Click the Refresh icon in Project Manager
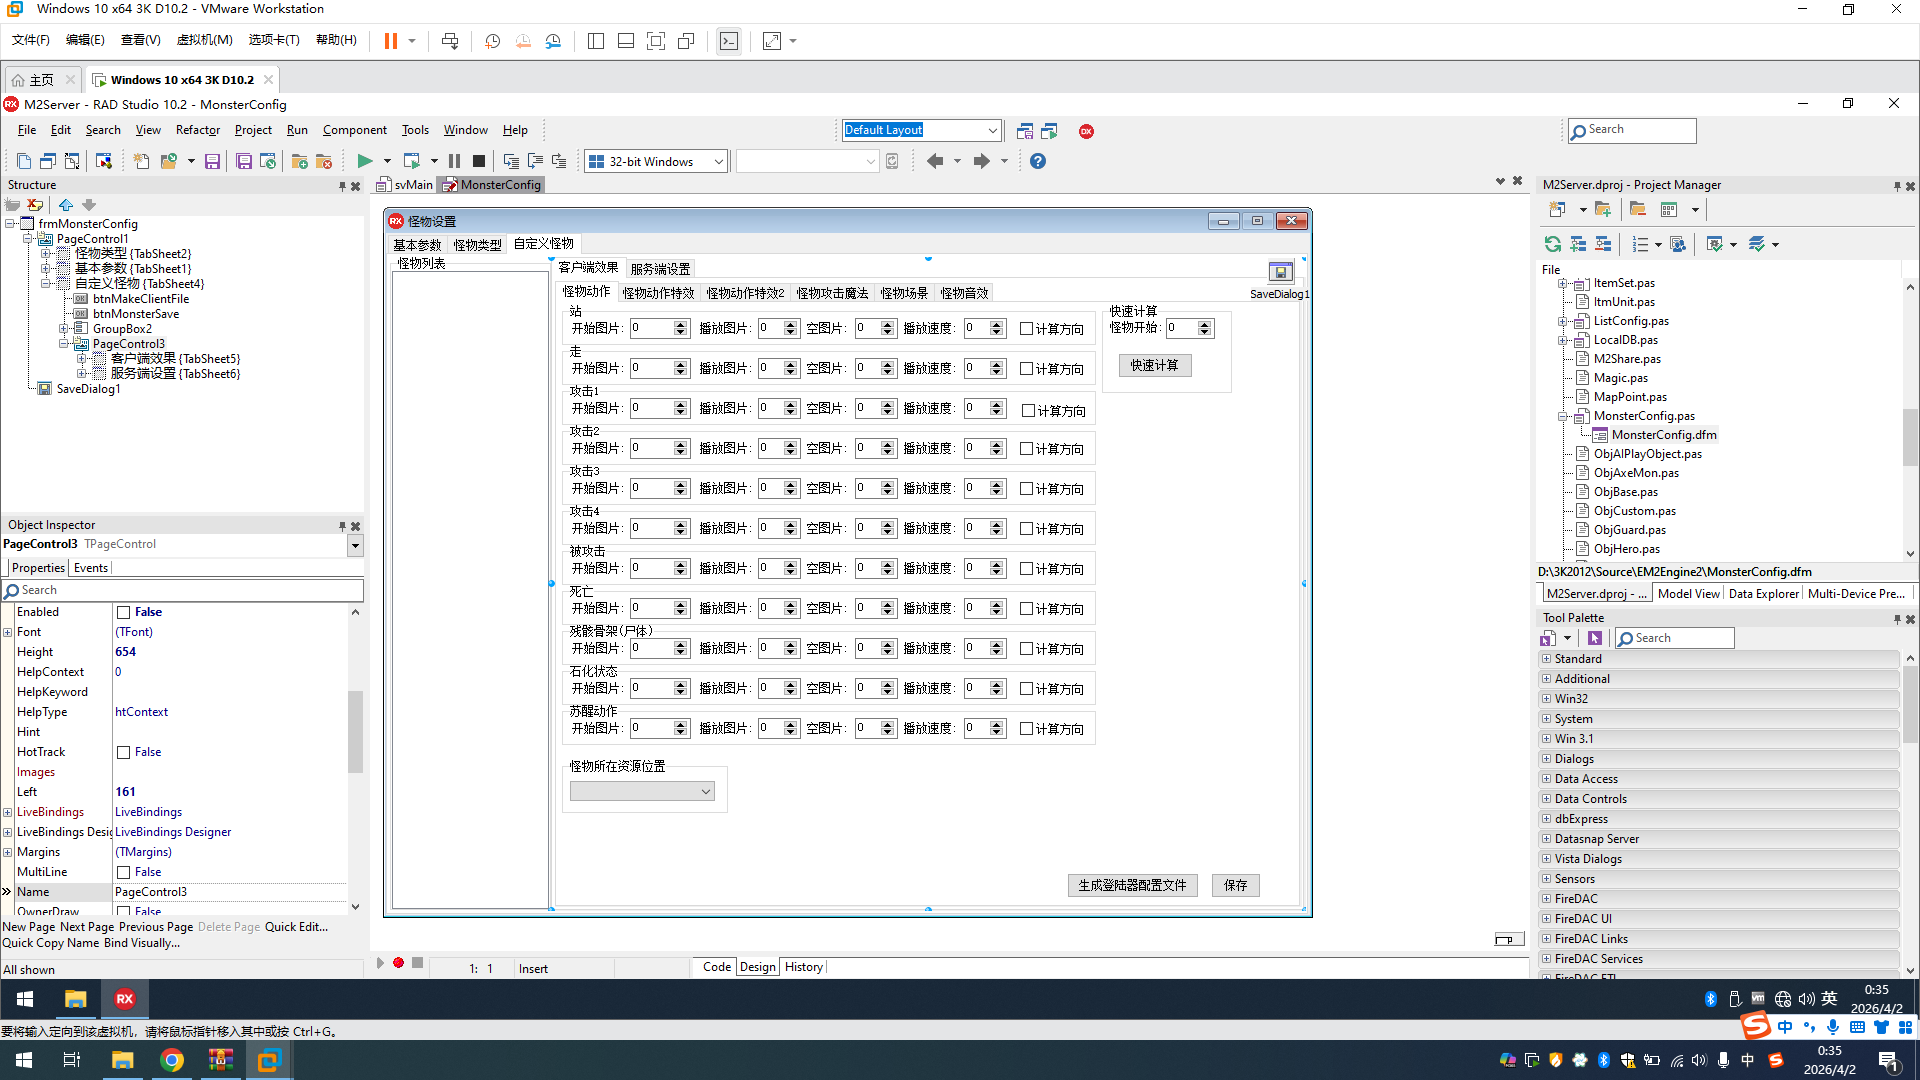 [1552, 244]
